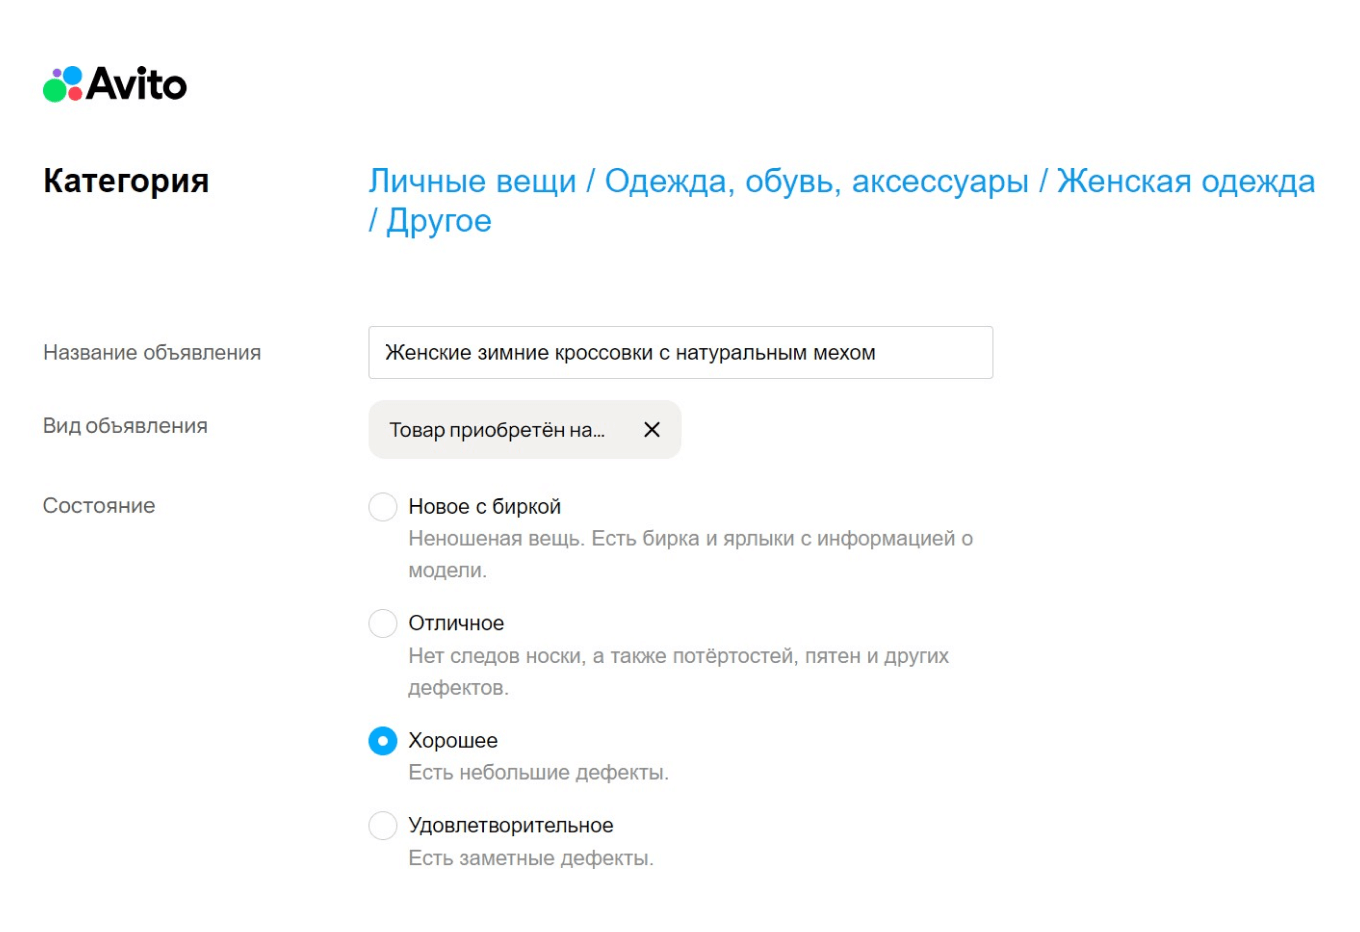
Task: Click the selected "Хорошее" radio button
Action: pos(383,740)
